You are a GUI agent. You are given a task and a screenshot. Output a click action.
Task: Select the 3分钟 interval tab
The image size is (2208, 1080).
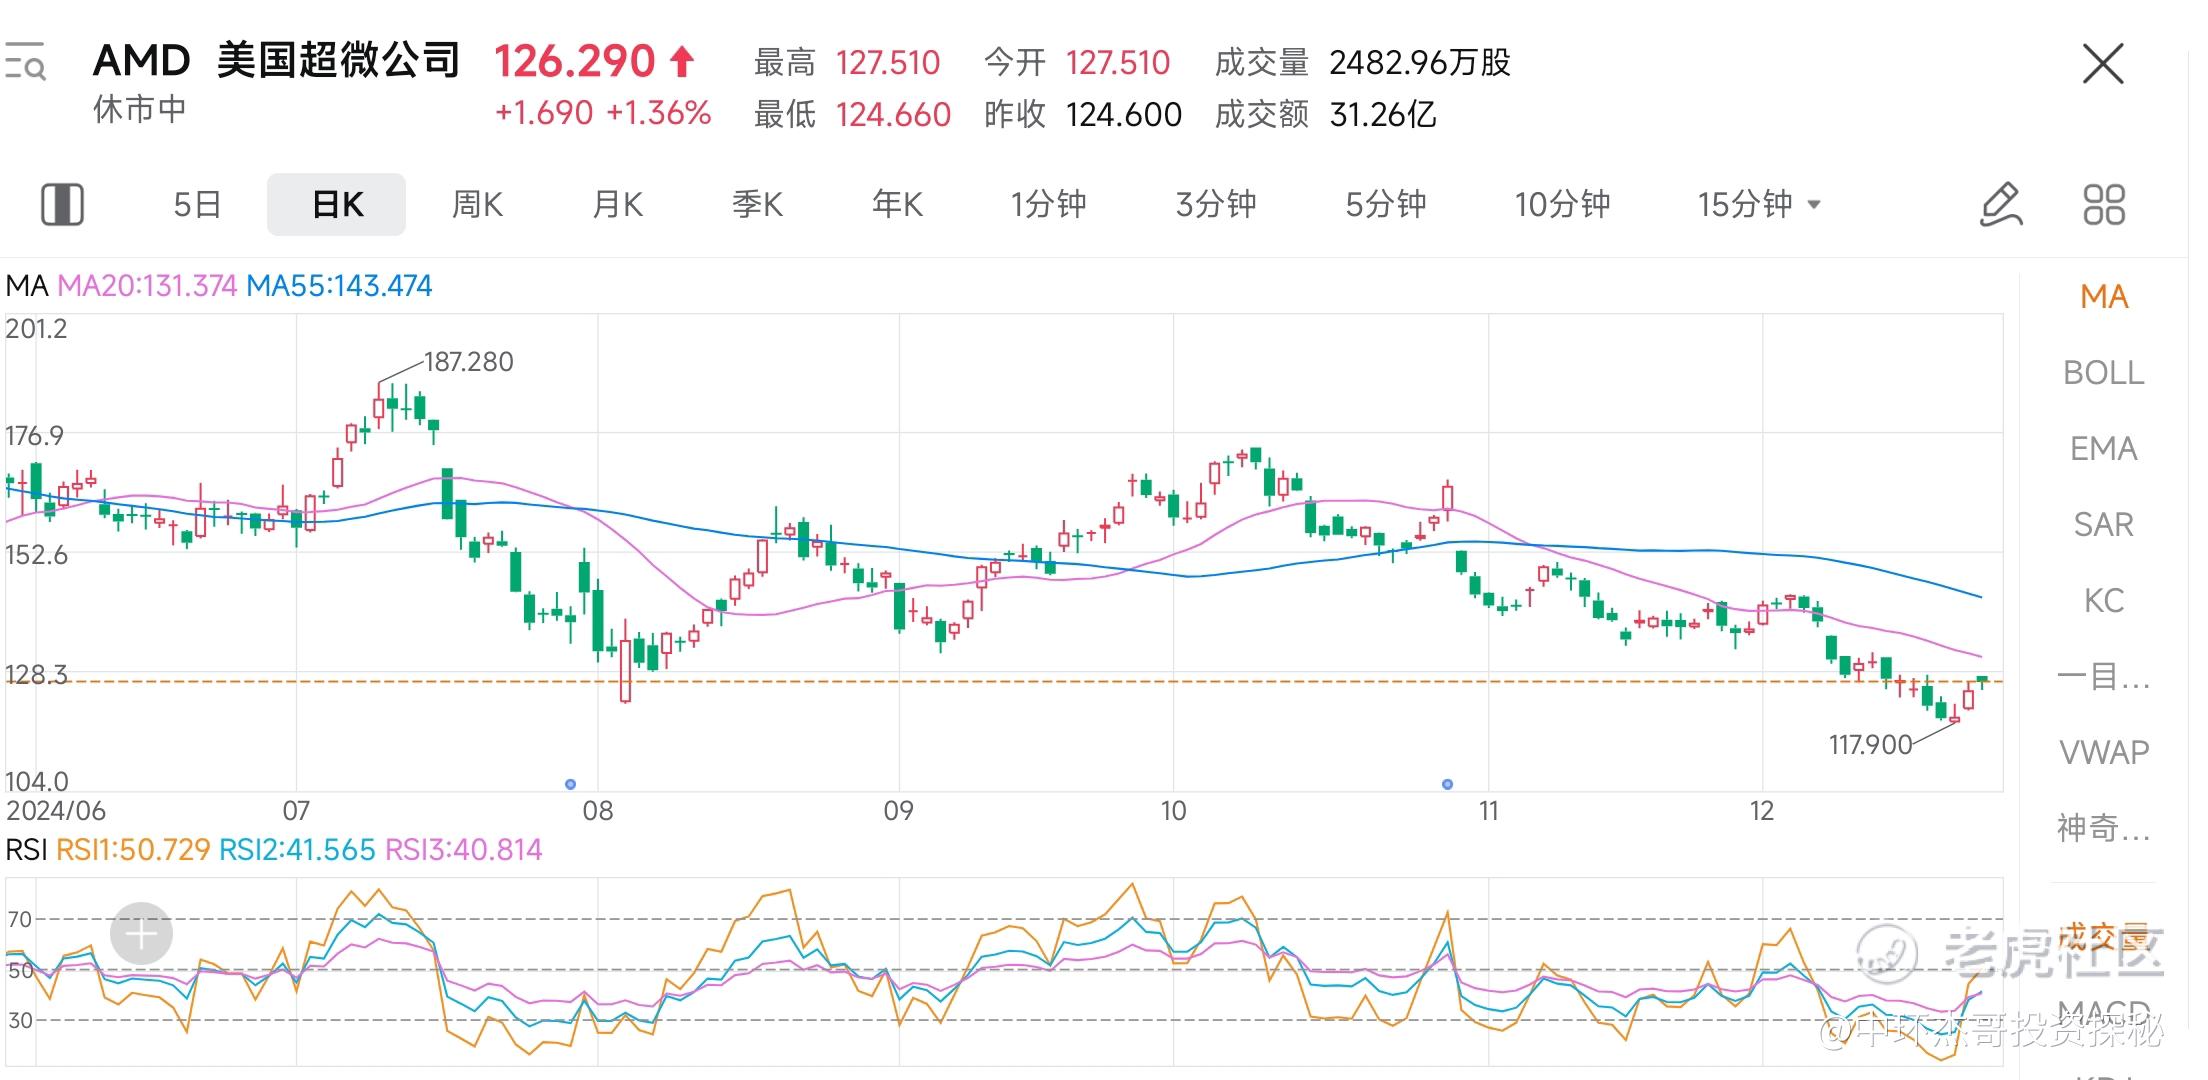(1216, 205)
